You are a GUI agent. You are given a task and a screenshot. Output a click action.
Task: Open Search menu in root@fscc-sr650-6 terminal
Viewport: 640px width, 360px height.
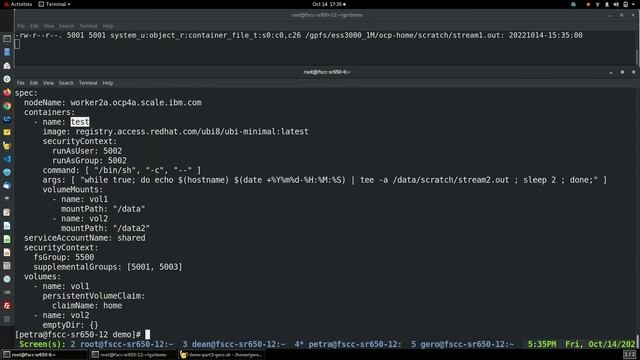coord(66,83)
